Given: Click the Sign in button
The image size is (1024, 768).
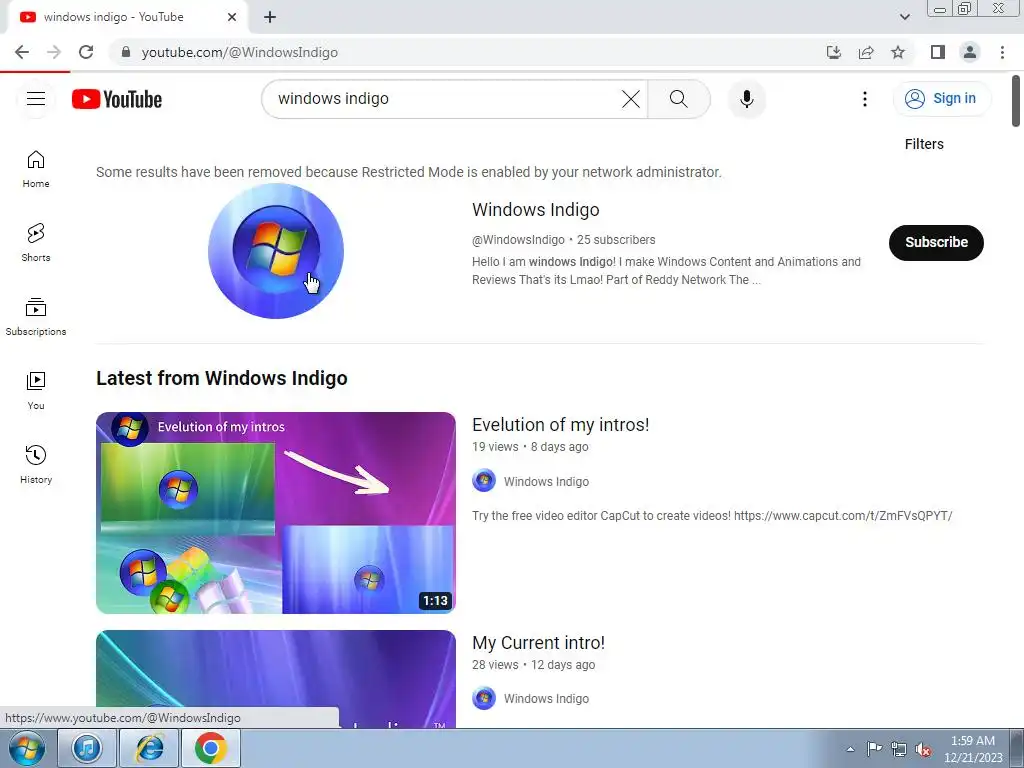Looking at the screenshot, I should 941,99.
